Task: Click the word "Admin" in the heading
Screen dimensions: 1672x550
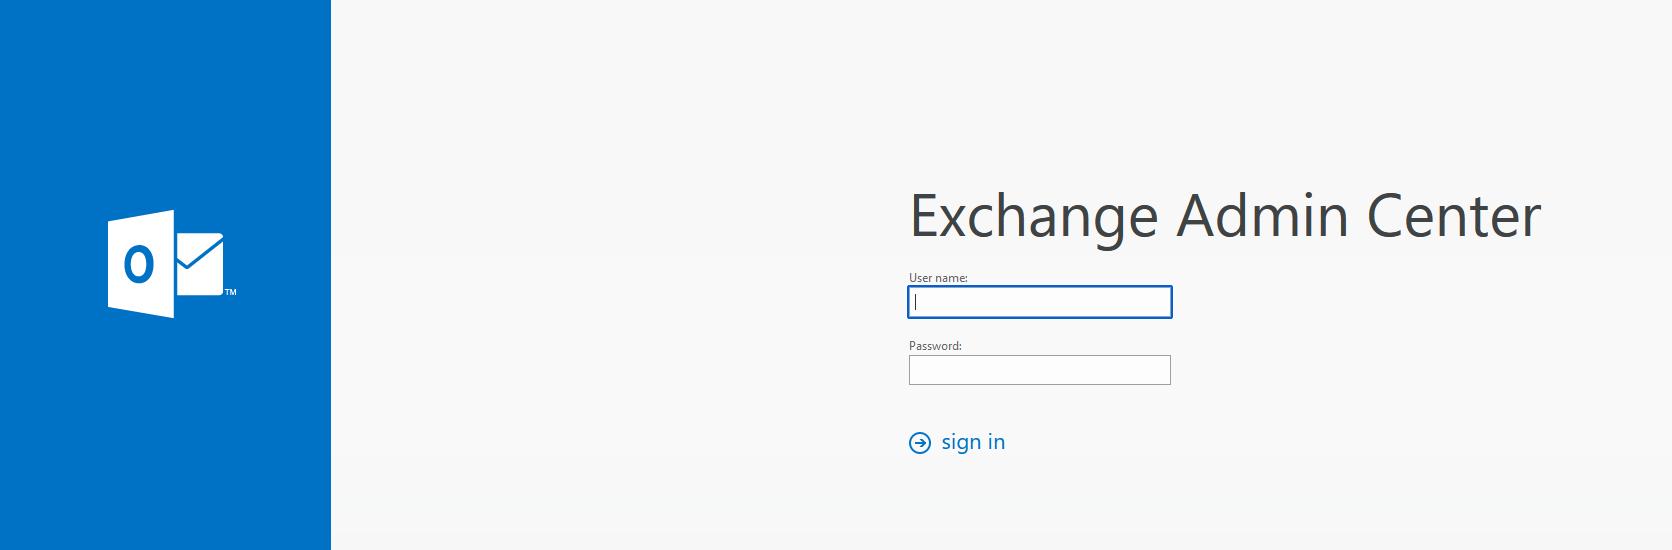Action: (x=1262, y=217)
